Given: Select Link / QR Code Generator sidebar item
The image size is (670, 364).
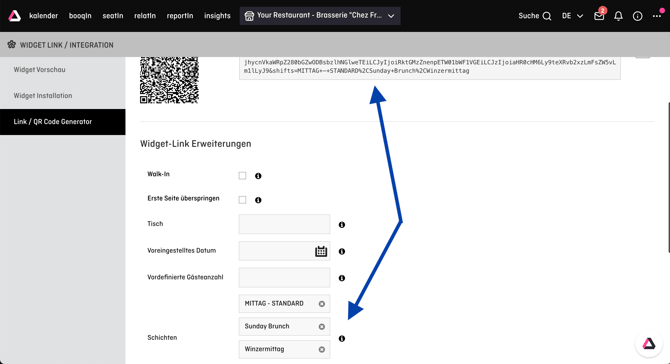Looking at the screenshot, I should click(63, 122).
